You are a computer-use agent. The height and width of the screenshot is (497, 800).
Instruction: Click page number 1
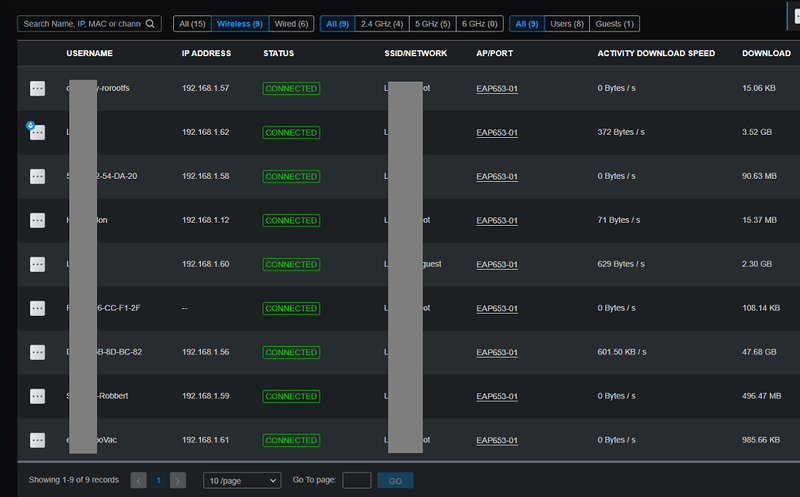pos(158,480)
